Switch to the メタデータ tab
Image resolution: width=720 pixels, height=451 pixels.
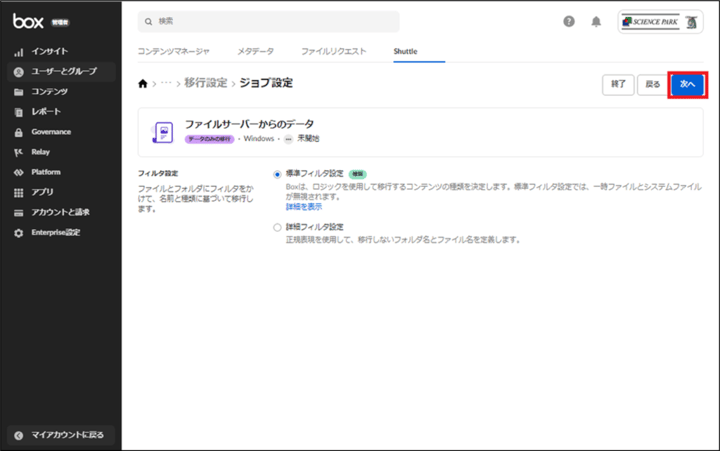(x=256, y=50)
